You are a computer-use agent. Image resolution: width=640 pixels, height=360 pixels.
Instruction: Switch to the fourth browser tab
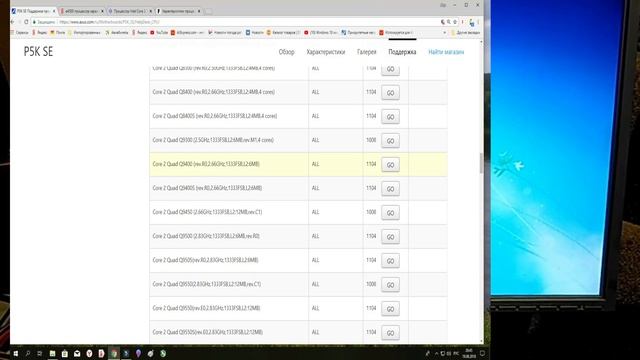point(178,11)
